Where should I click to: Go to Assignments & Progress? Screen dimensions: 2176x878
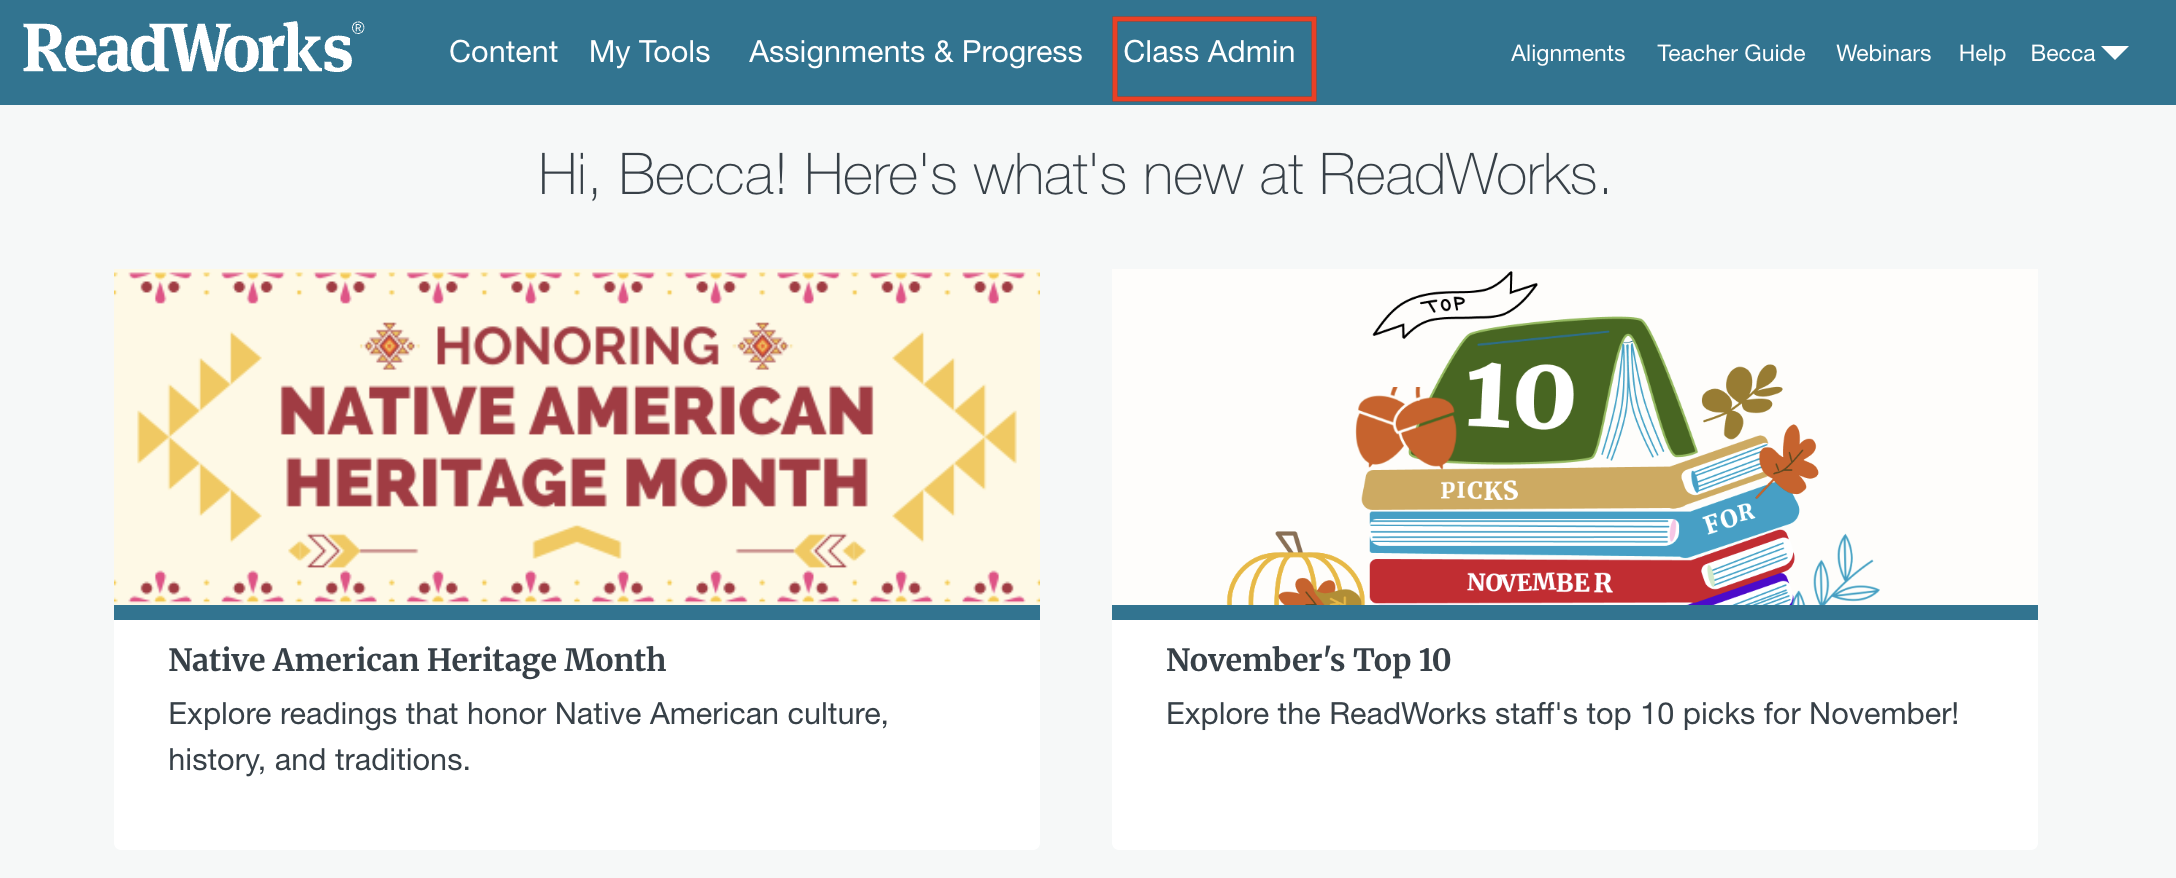tap(915, 52)
